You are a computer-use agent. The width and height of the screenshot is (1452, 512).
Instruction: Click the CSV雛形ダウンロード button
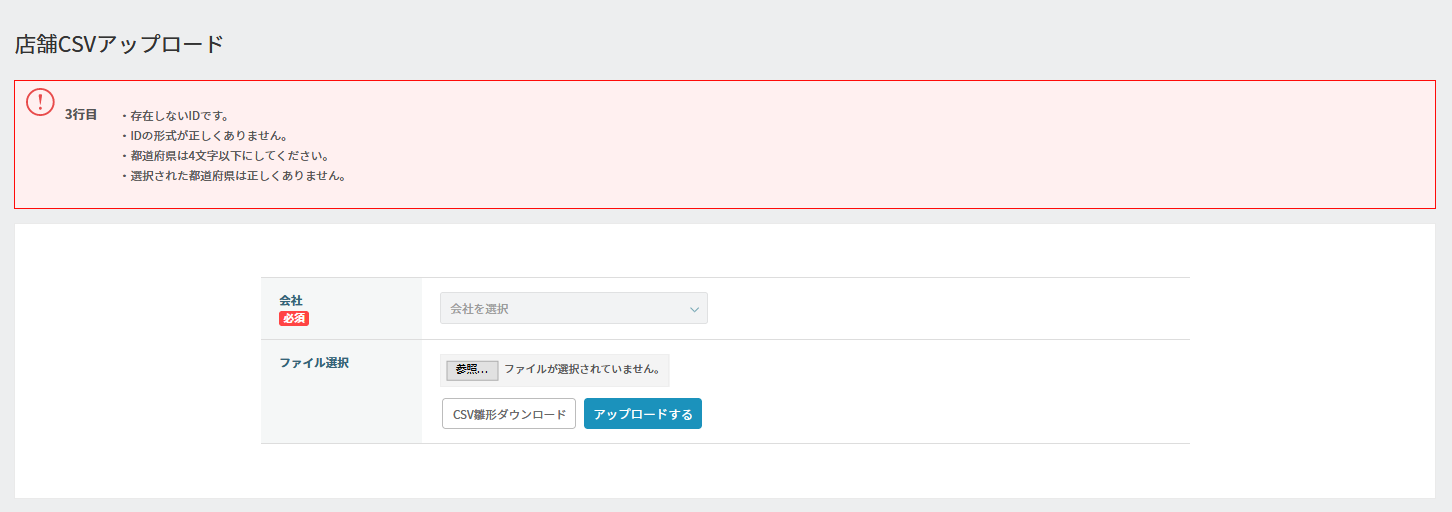[509, 414]
